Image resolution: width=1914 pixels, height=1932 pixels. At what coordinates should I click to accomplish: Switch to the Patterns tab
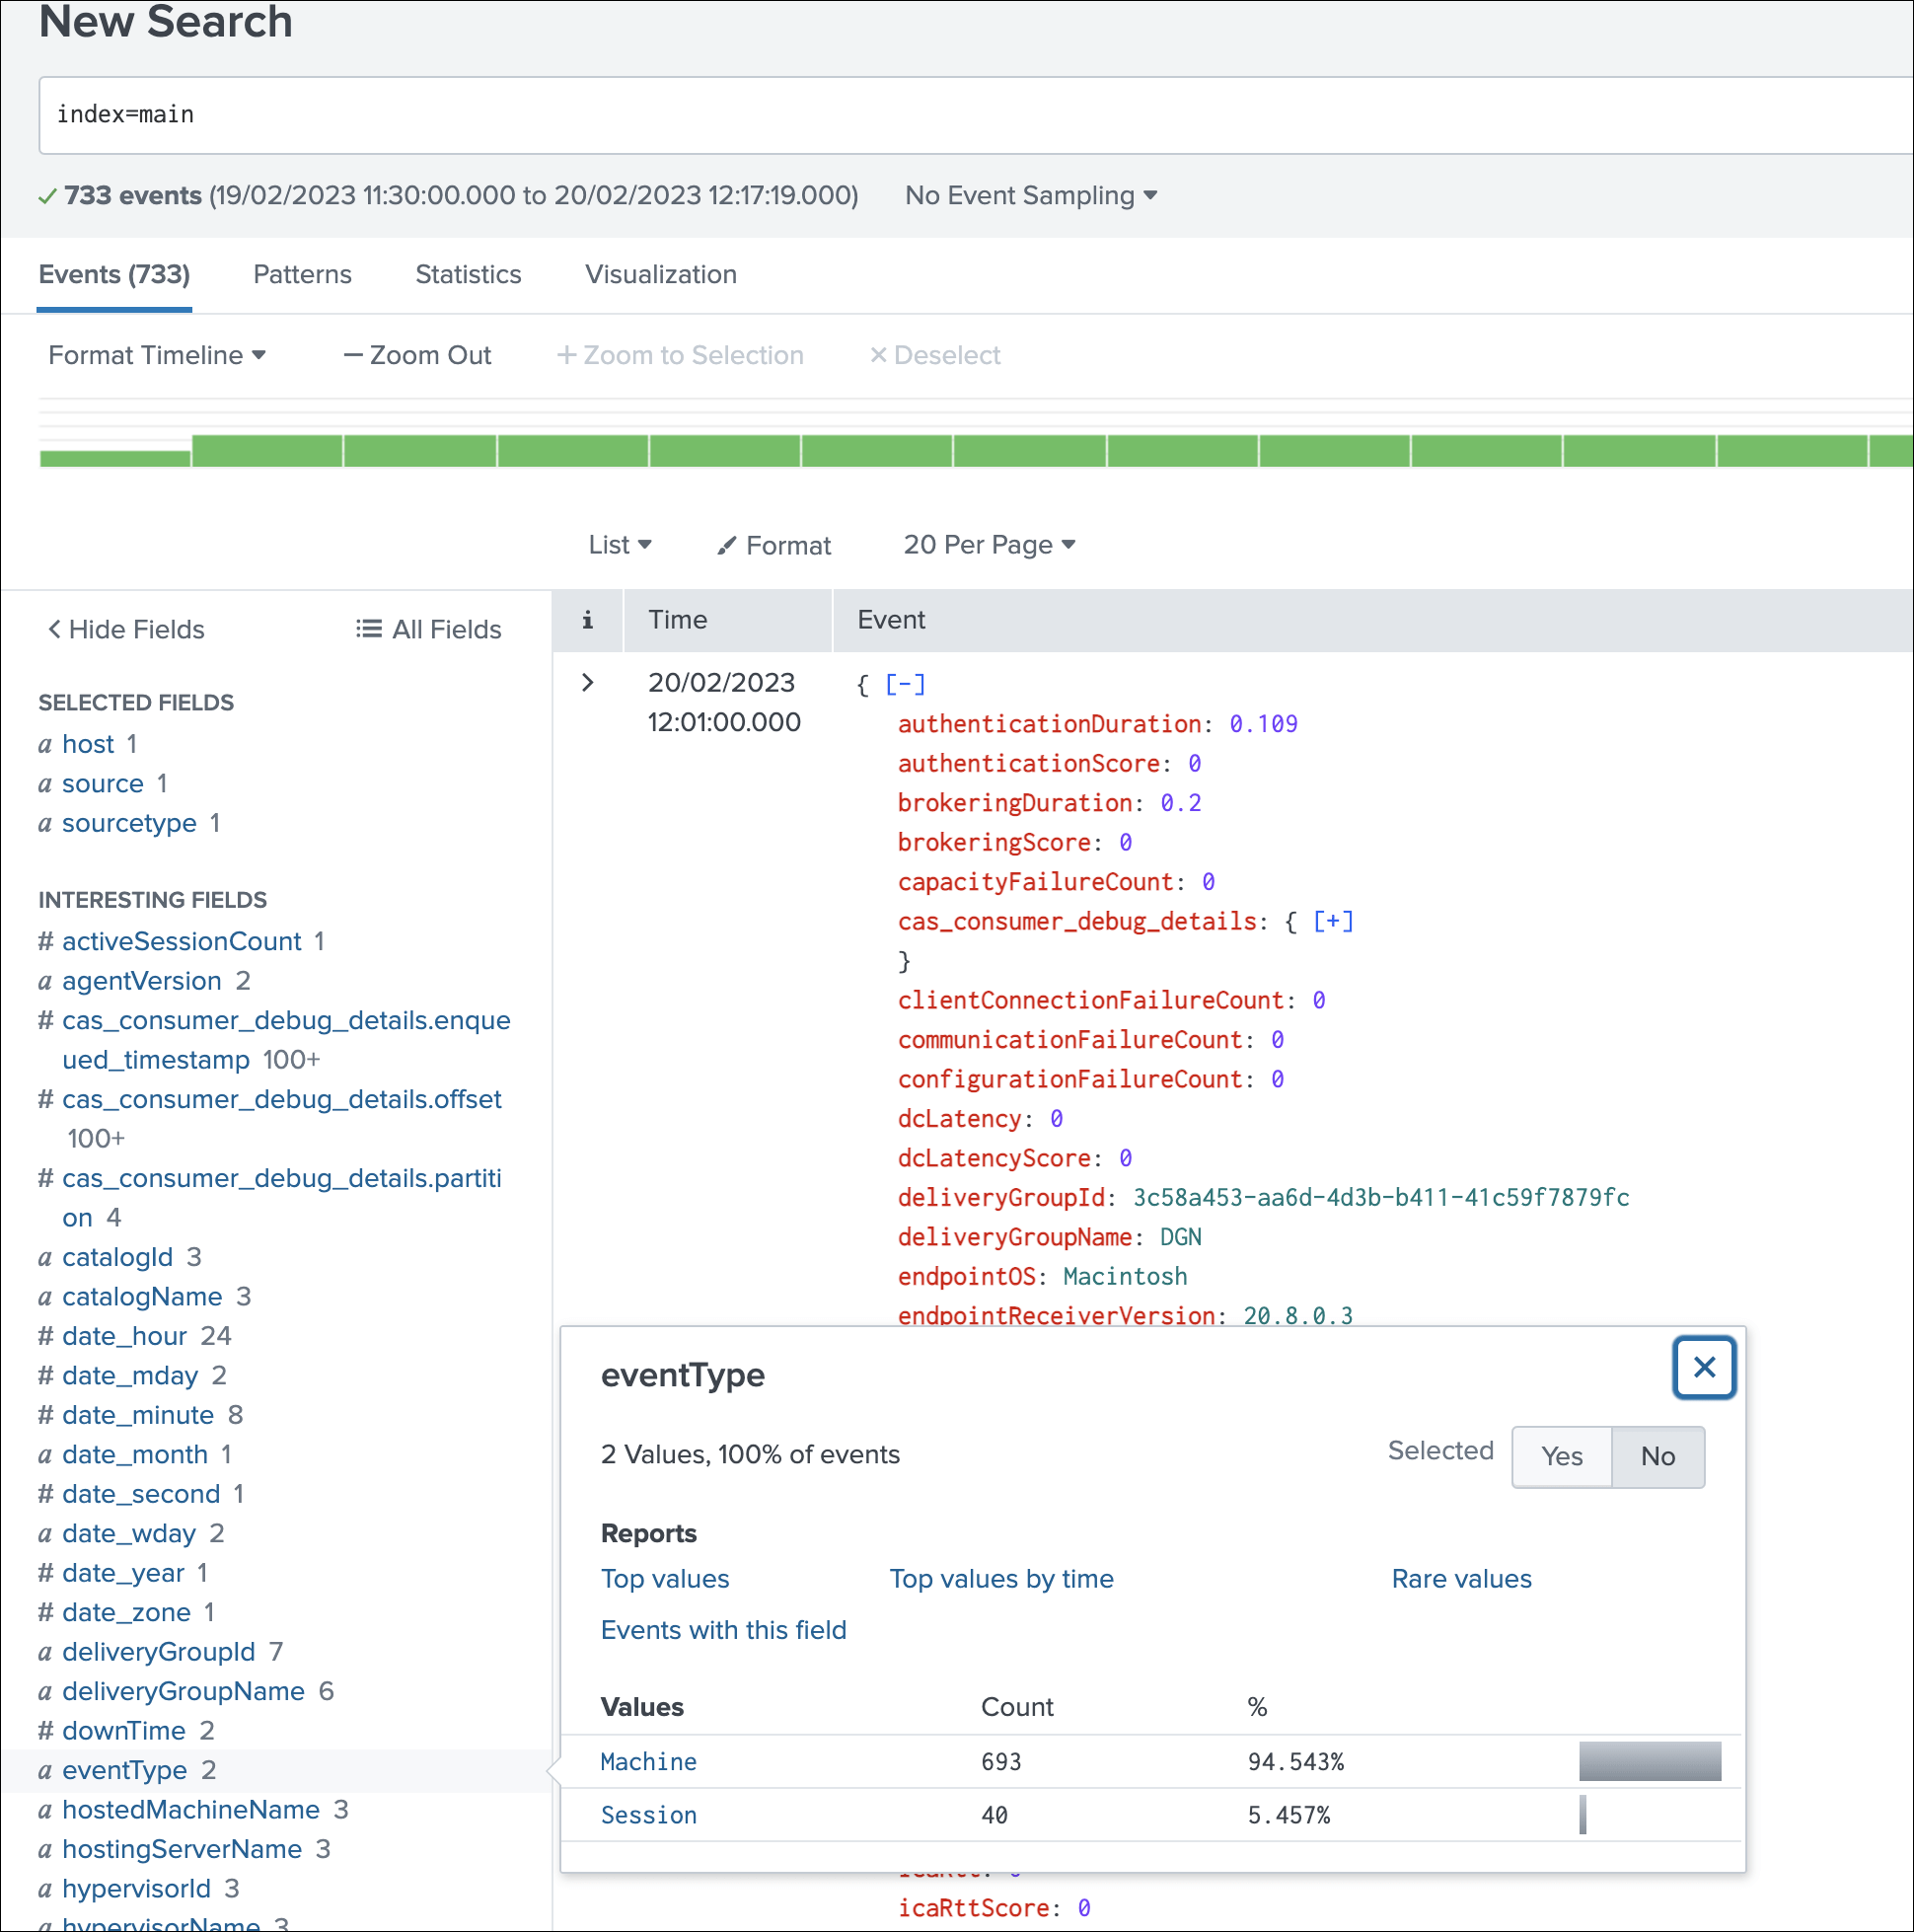[302, 274]
